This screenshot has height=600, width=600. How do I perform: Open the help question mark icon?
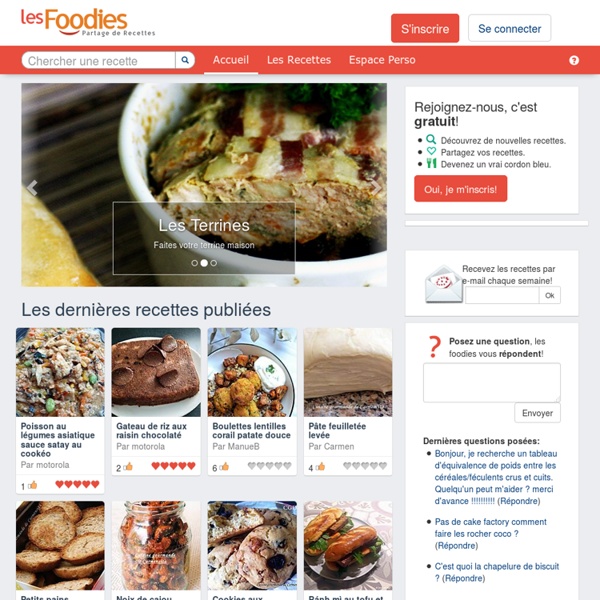[574, 60]
